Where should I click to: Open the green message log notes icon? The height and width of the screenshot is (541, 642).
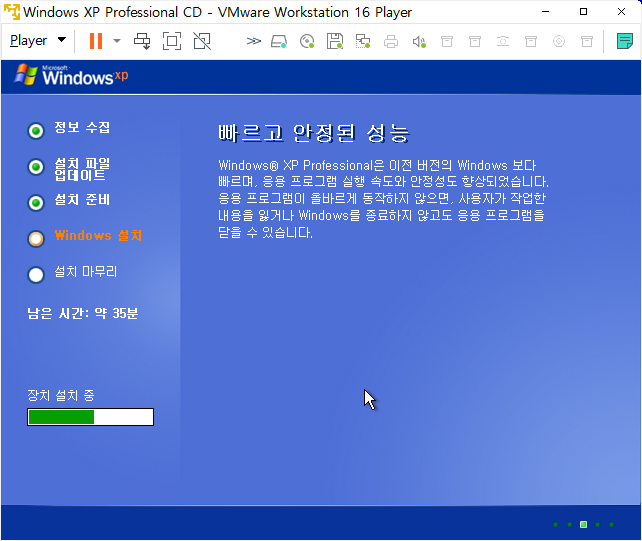625,41
